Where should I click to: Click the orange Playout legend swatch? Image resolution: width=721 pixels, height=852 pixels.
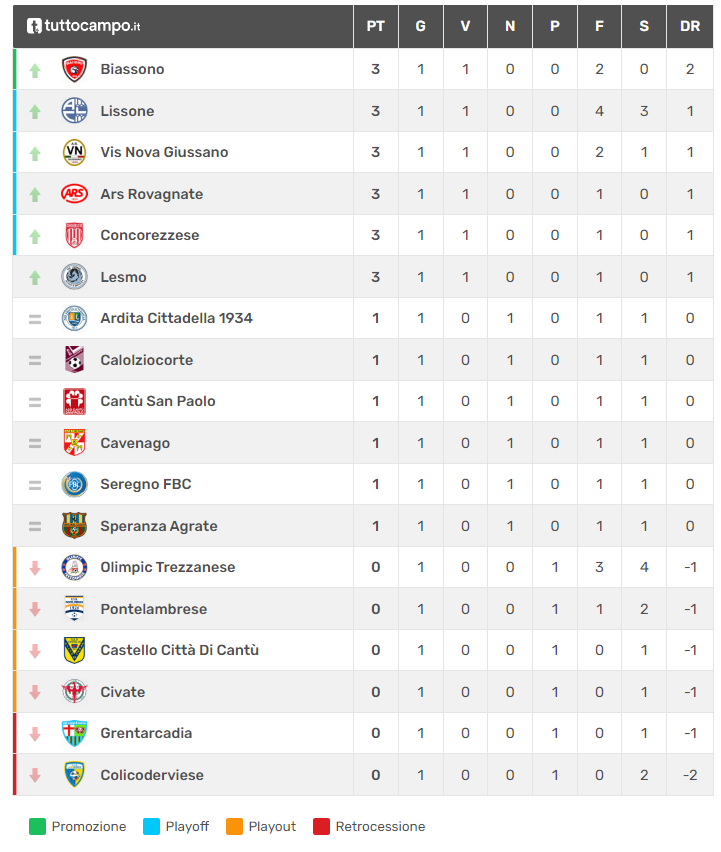[x=235, y=827]
